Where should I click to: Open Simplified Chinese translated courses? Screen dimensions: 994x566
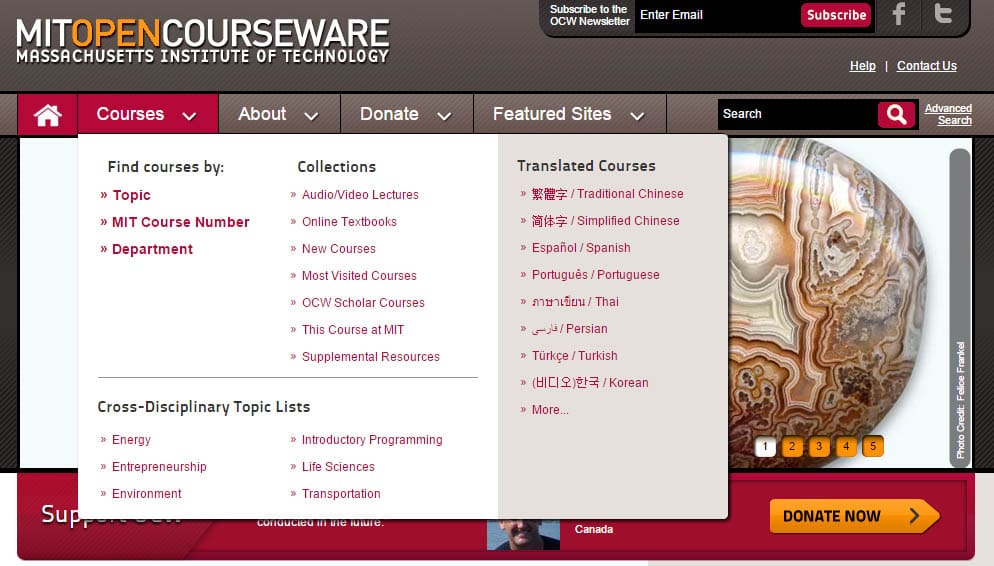tap(605, 221)
